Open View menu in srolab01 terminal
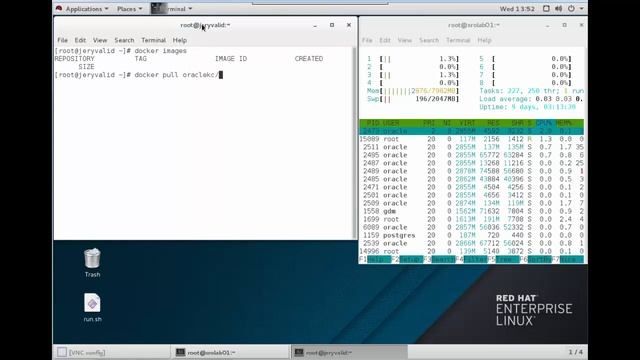The height and width of the screenshot is (360, 640). (x=404, y=40)
